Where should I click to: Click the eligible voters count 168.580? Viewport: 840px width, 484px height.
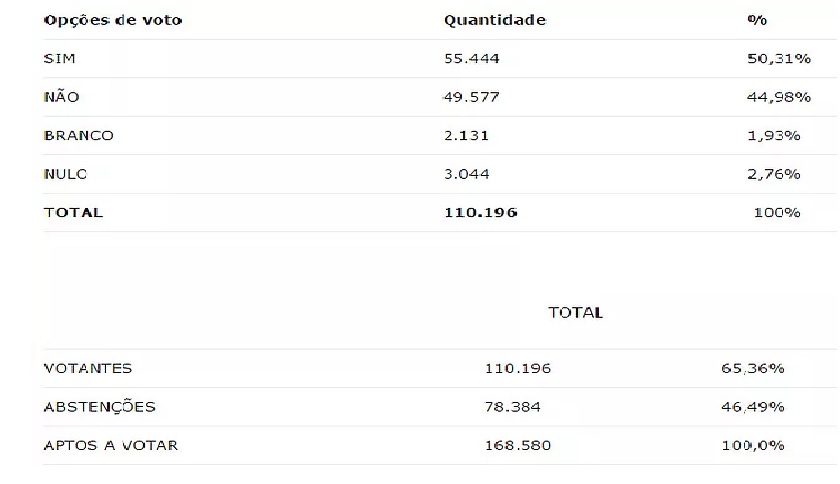pyautogui.click(x=518, y=445)
